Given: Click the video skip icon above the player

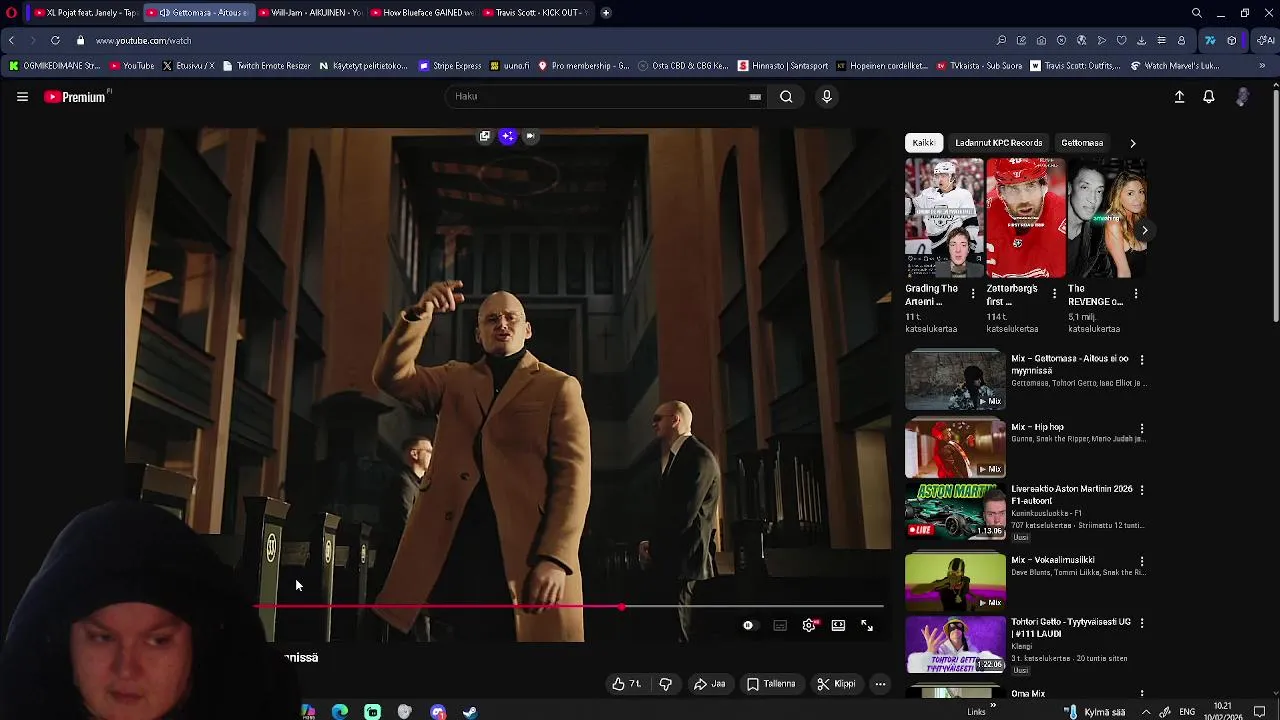Looking at the screenshot, I should pos(530,136).
